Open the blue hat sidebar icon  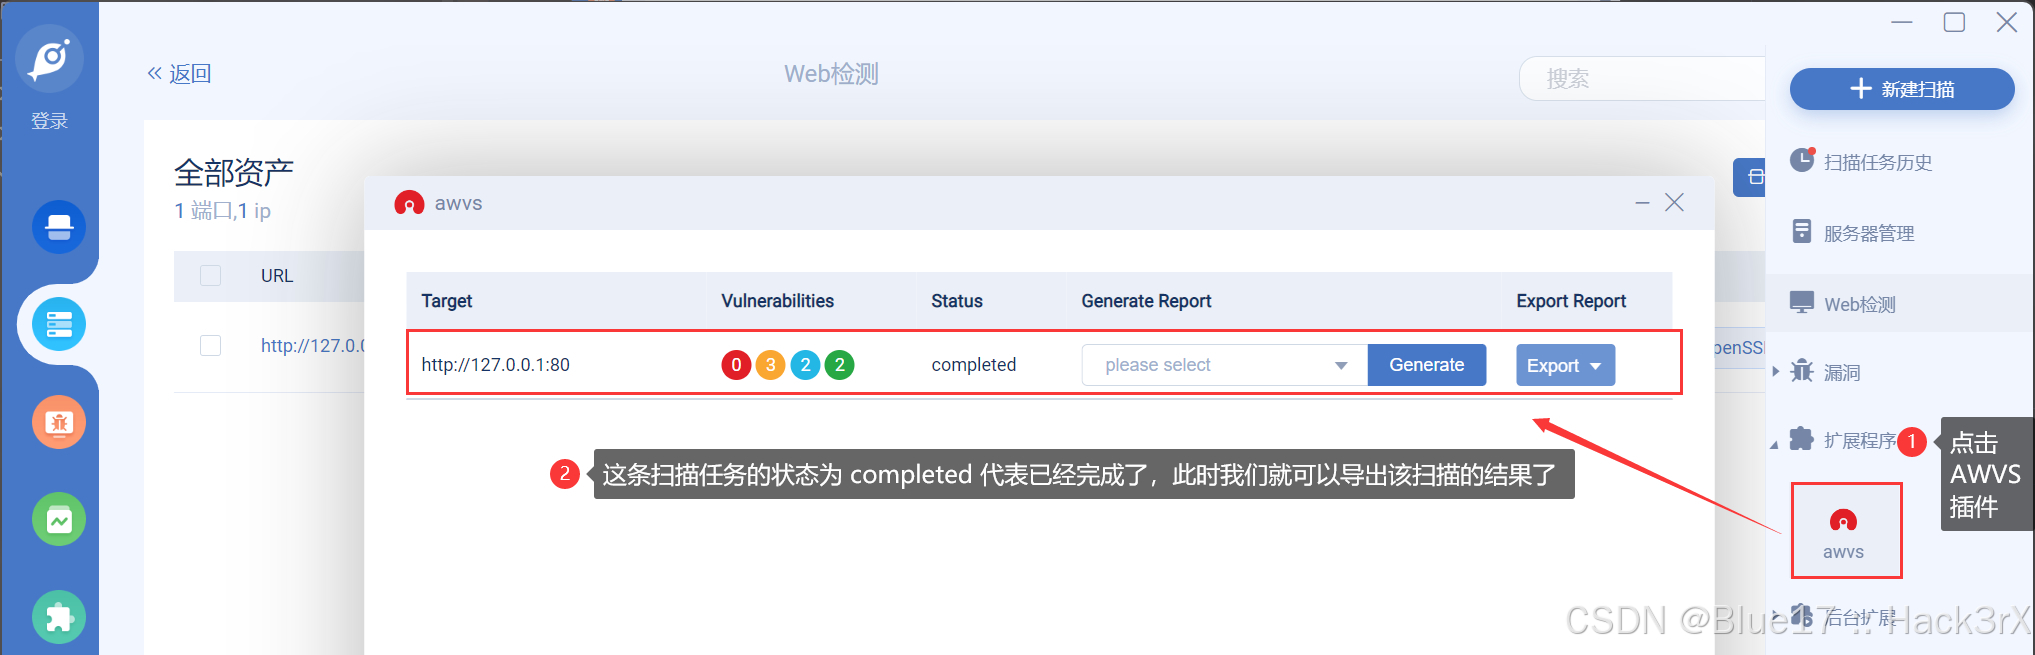tap(59, 227)
